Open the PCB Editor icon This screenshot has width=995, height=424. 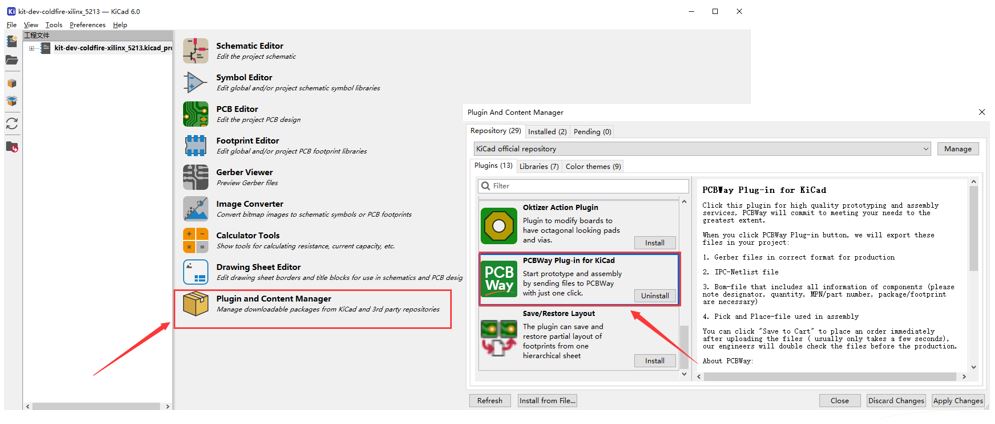[196, 114]
